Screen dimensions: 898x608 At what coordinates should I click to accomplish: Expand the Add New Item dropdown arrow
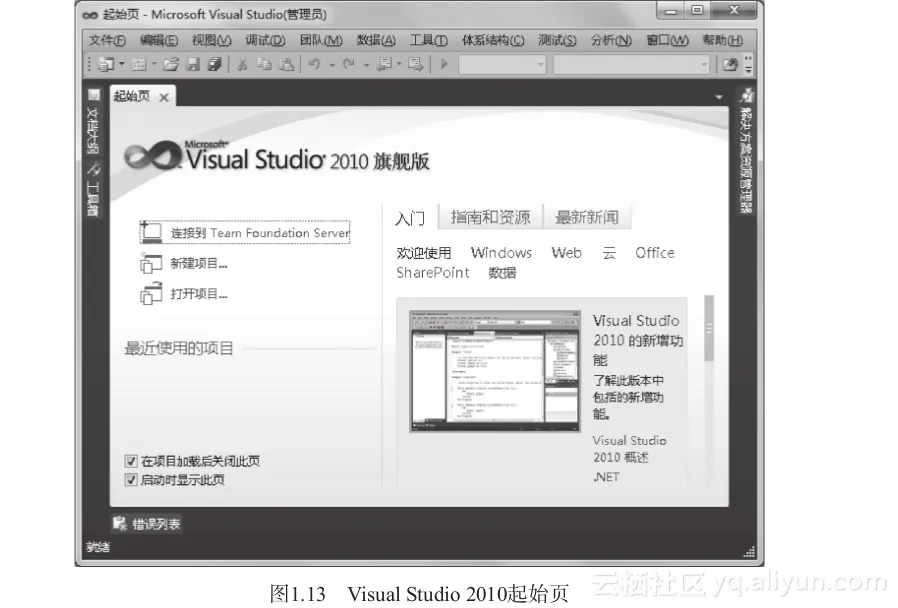click(x=153, y=65)
